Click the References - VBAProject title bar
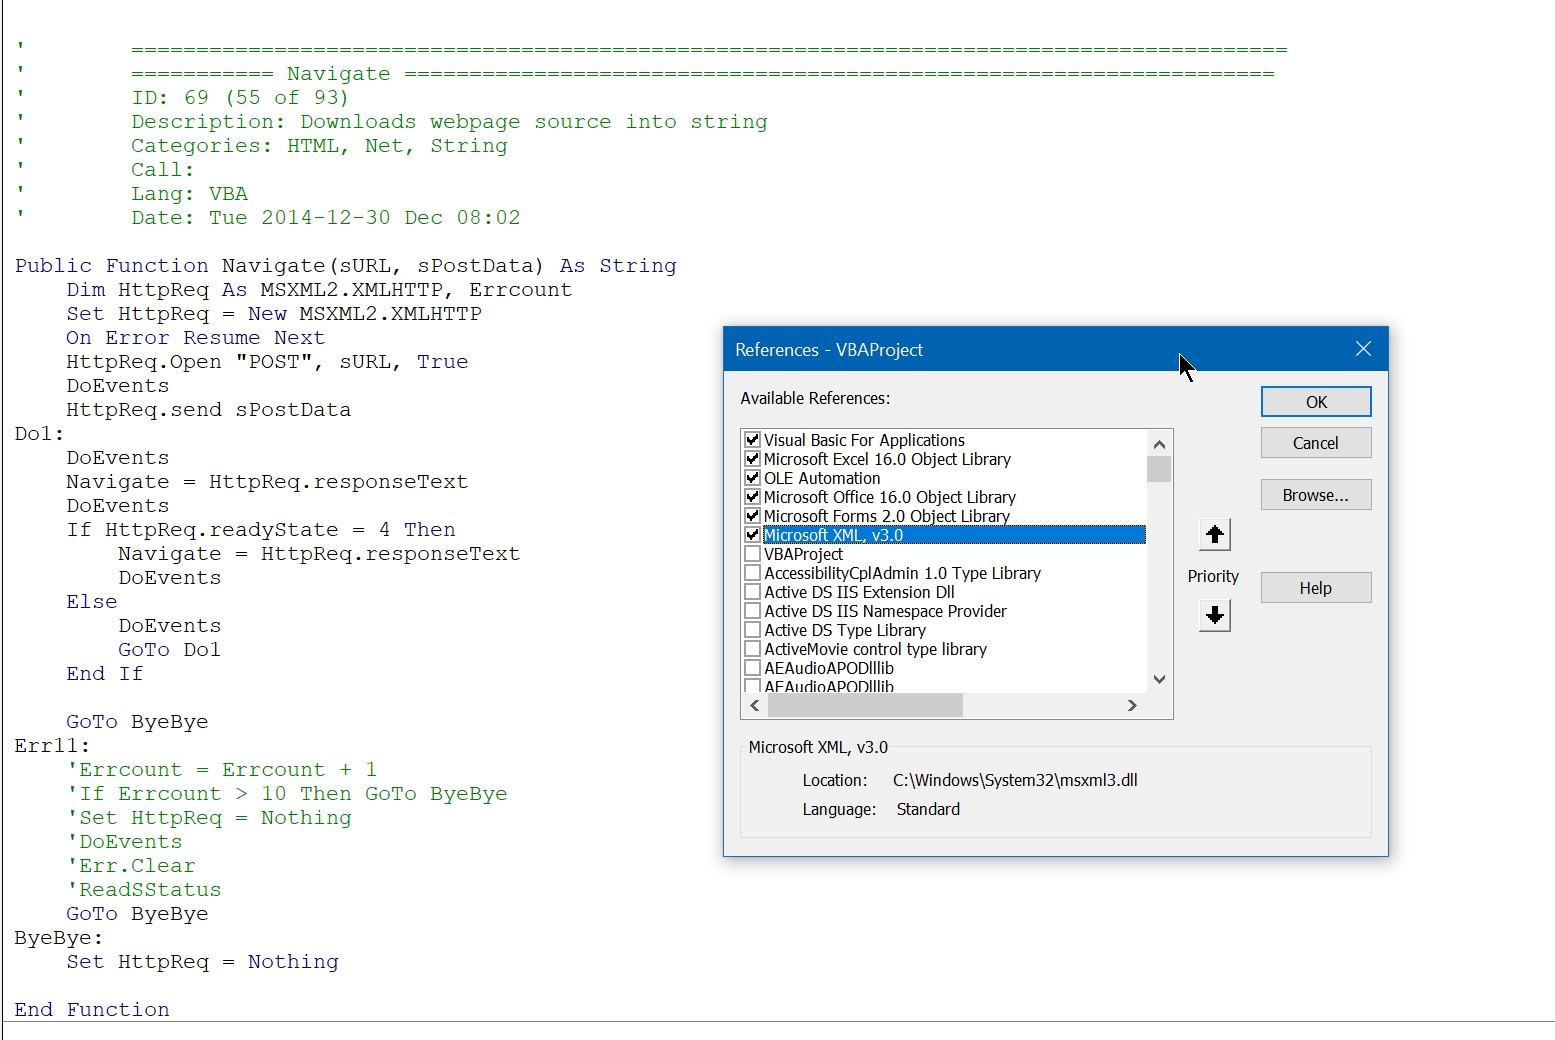 click(950, 349)
